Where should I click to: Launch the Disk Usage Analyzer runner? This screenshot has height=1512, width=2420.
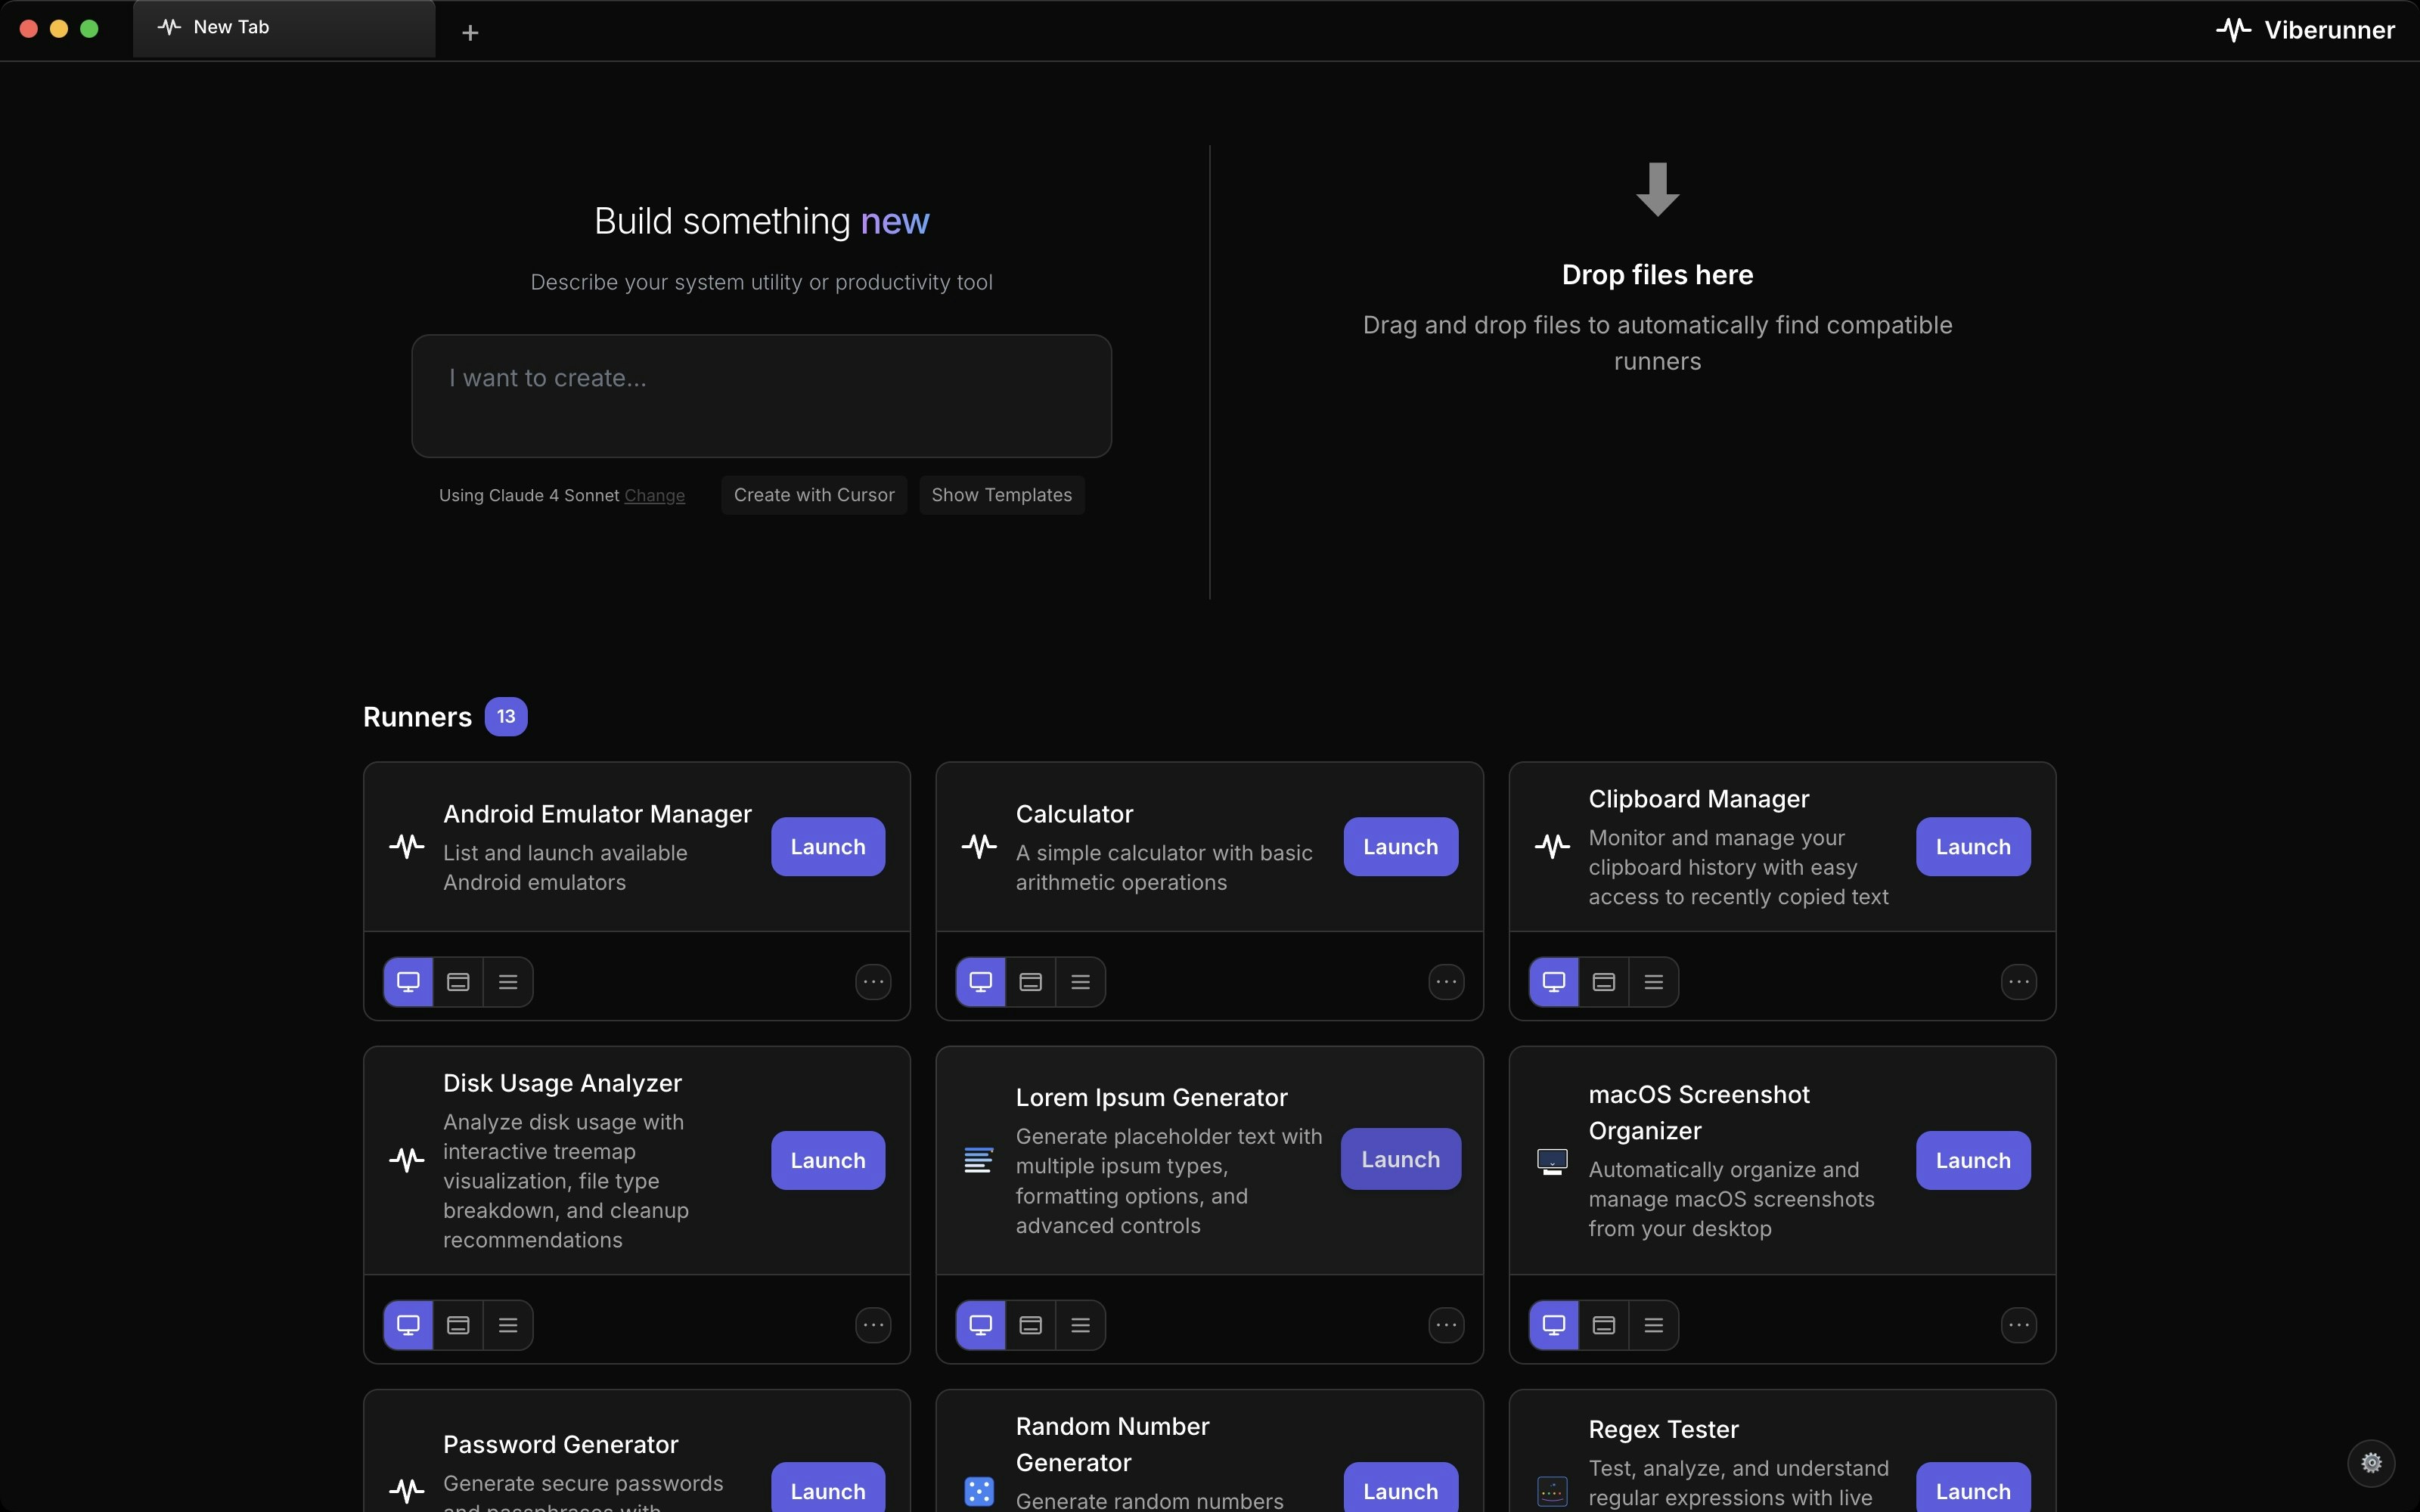[x=827, y=1160]
